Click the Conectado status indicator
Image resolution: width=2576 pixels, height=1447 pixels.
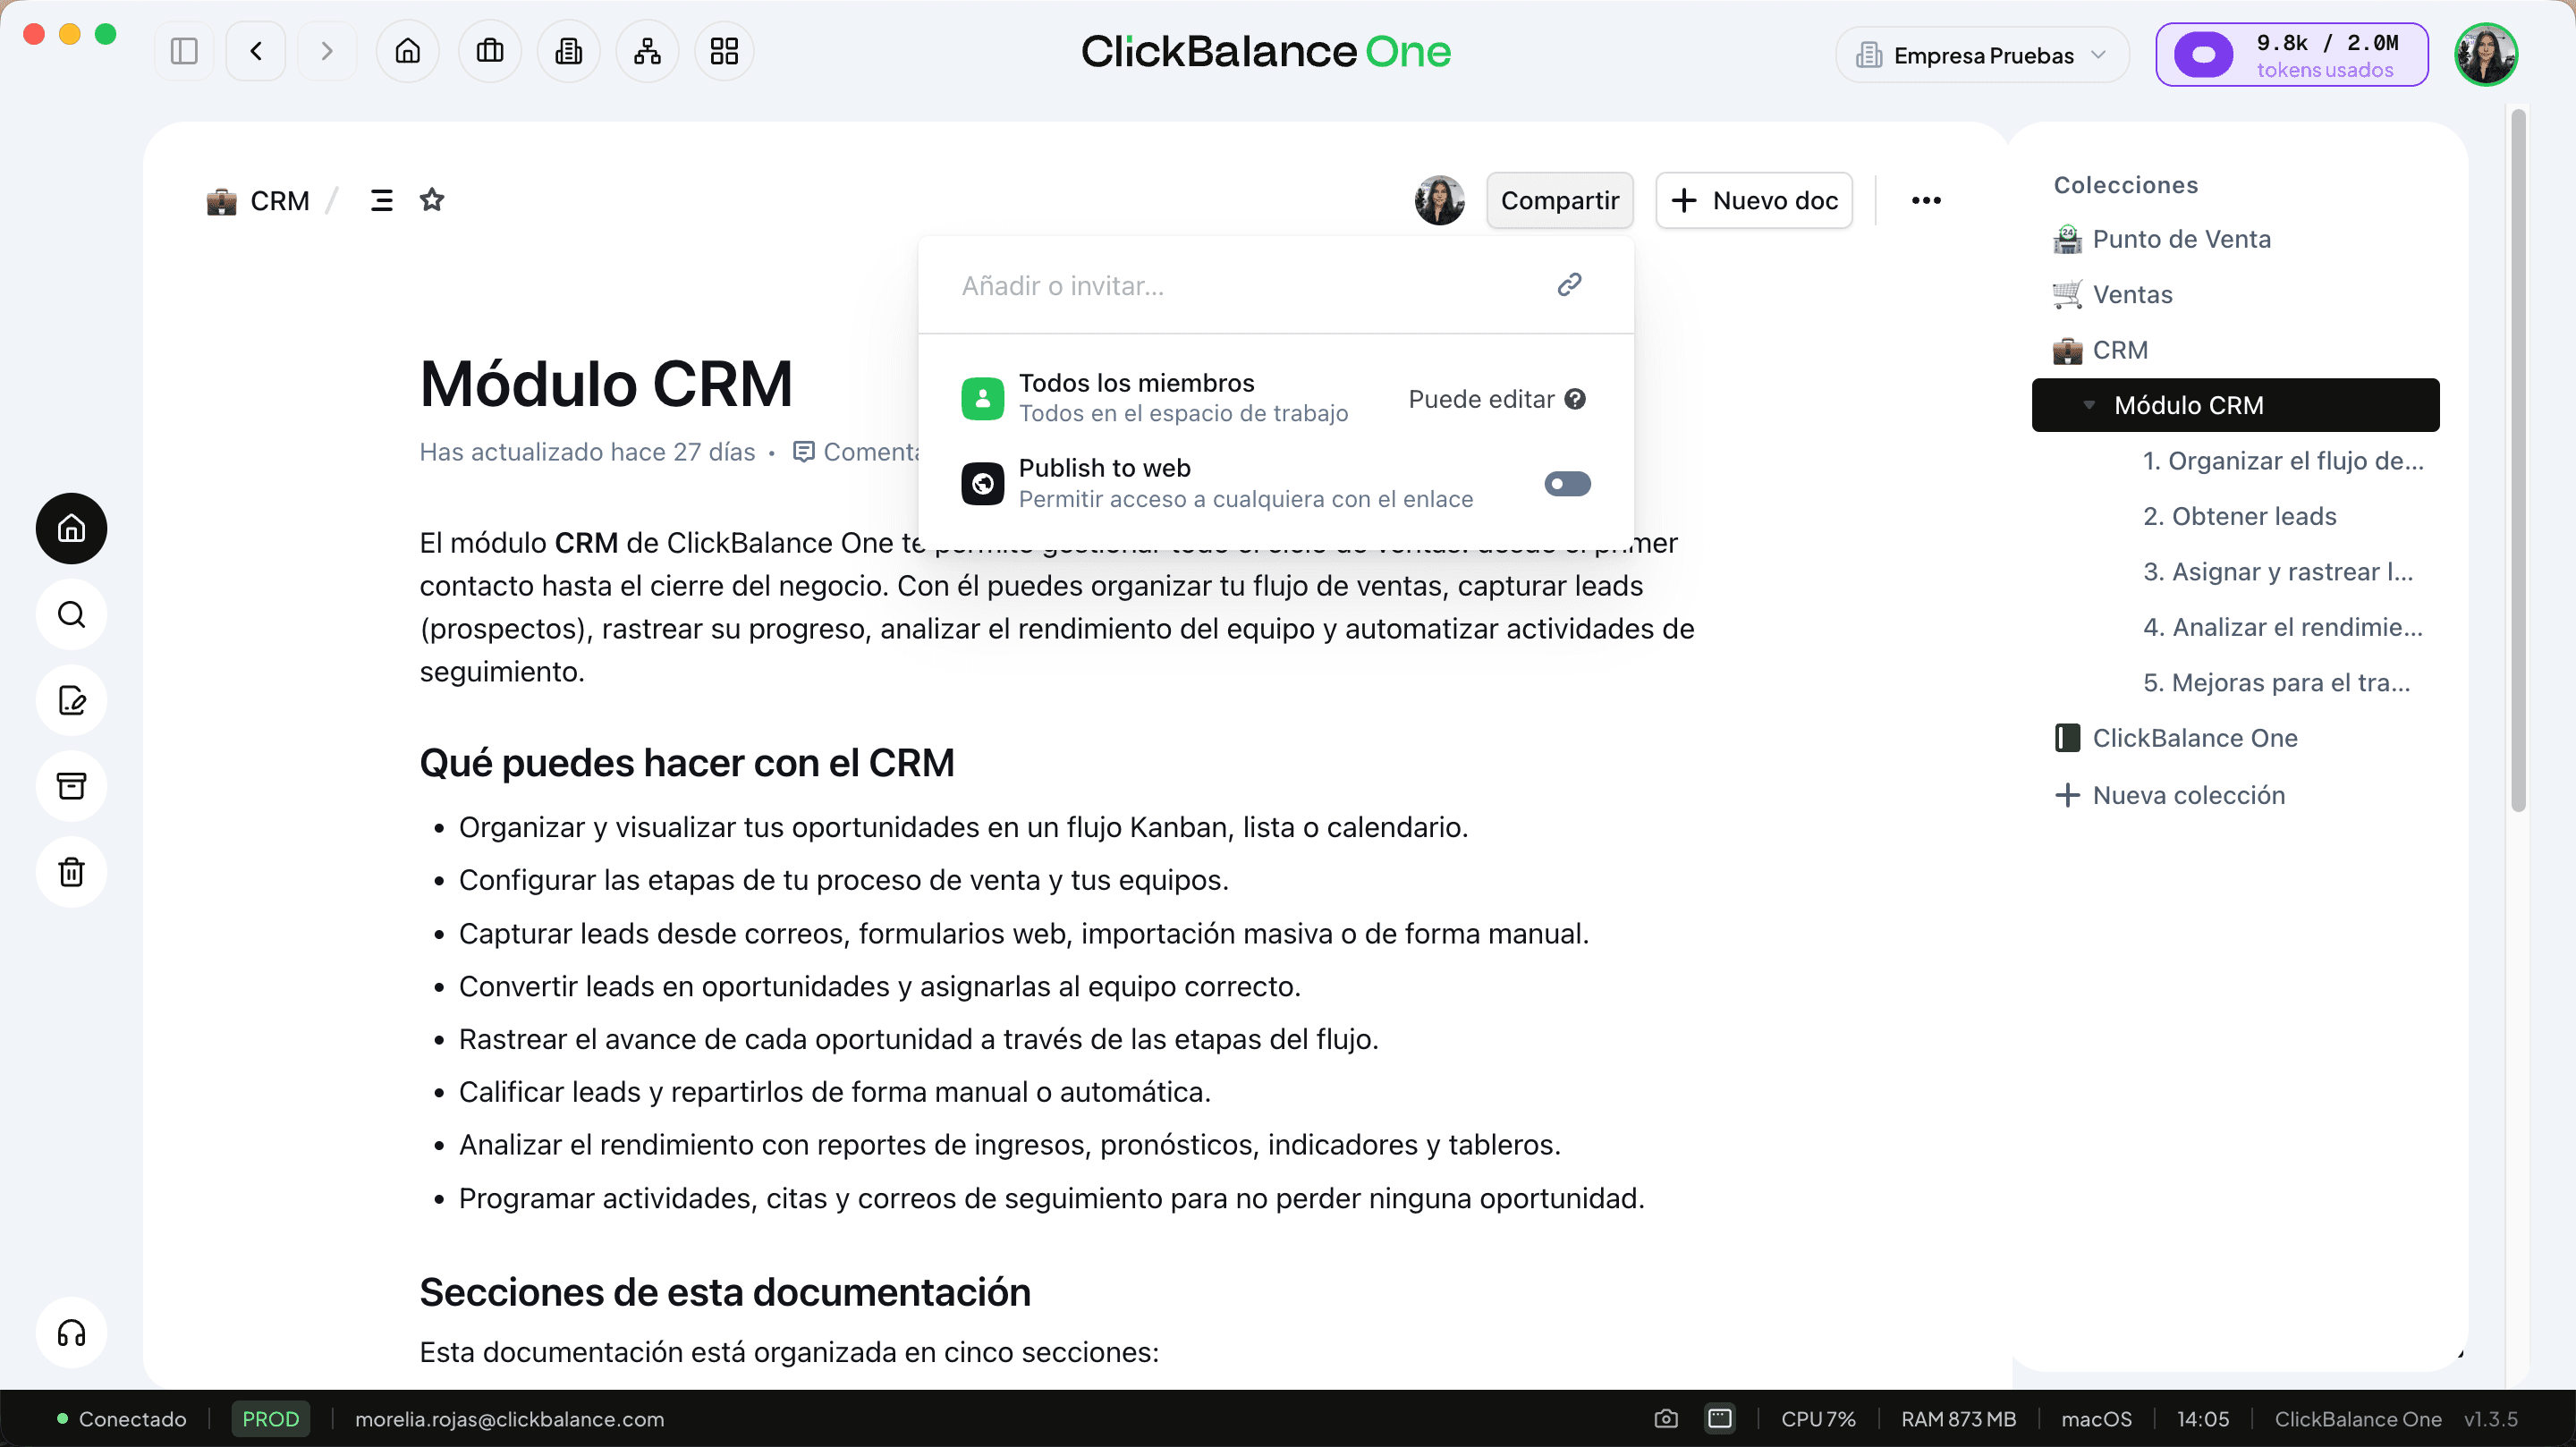[121, 1419]
